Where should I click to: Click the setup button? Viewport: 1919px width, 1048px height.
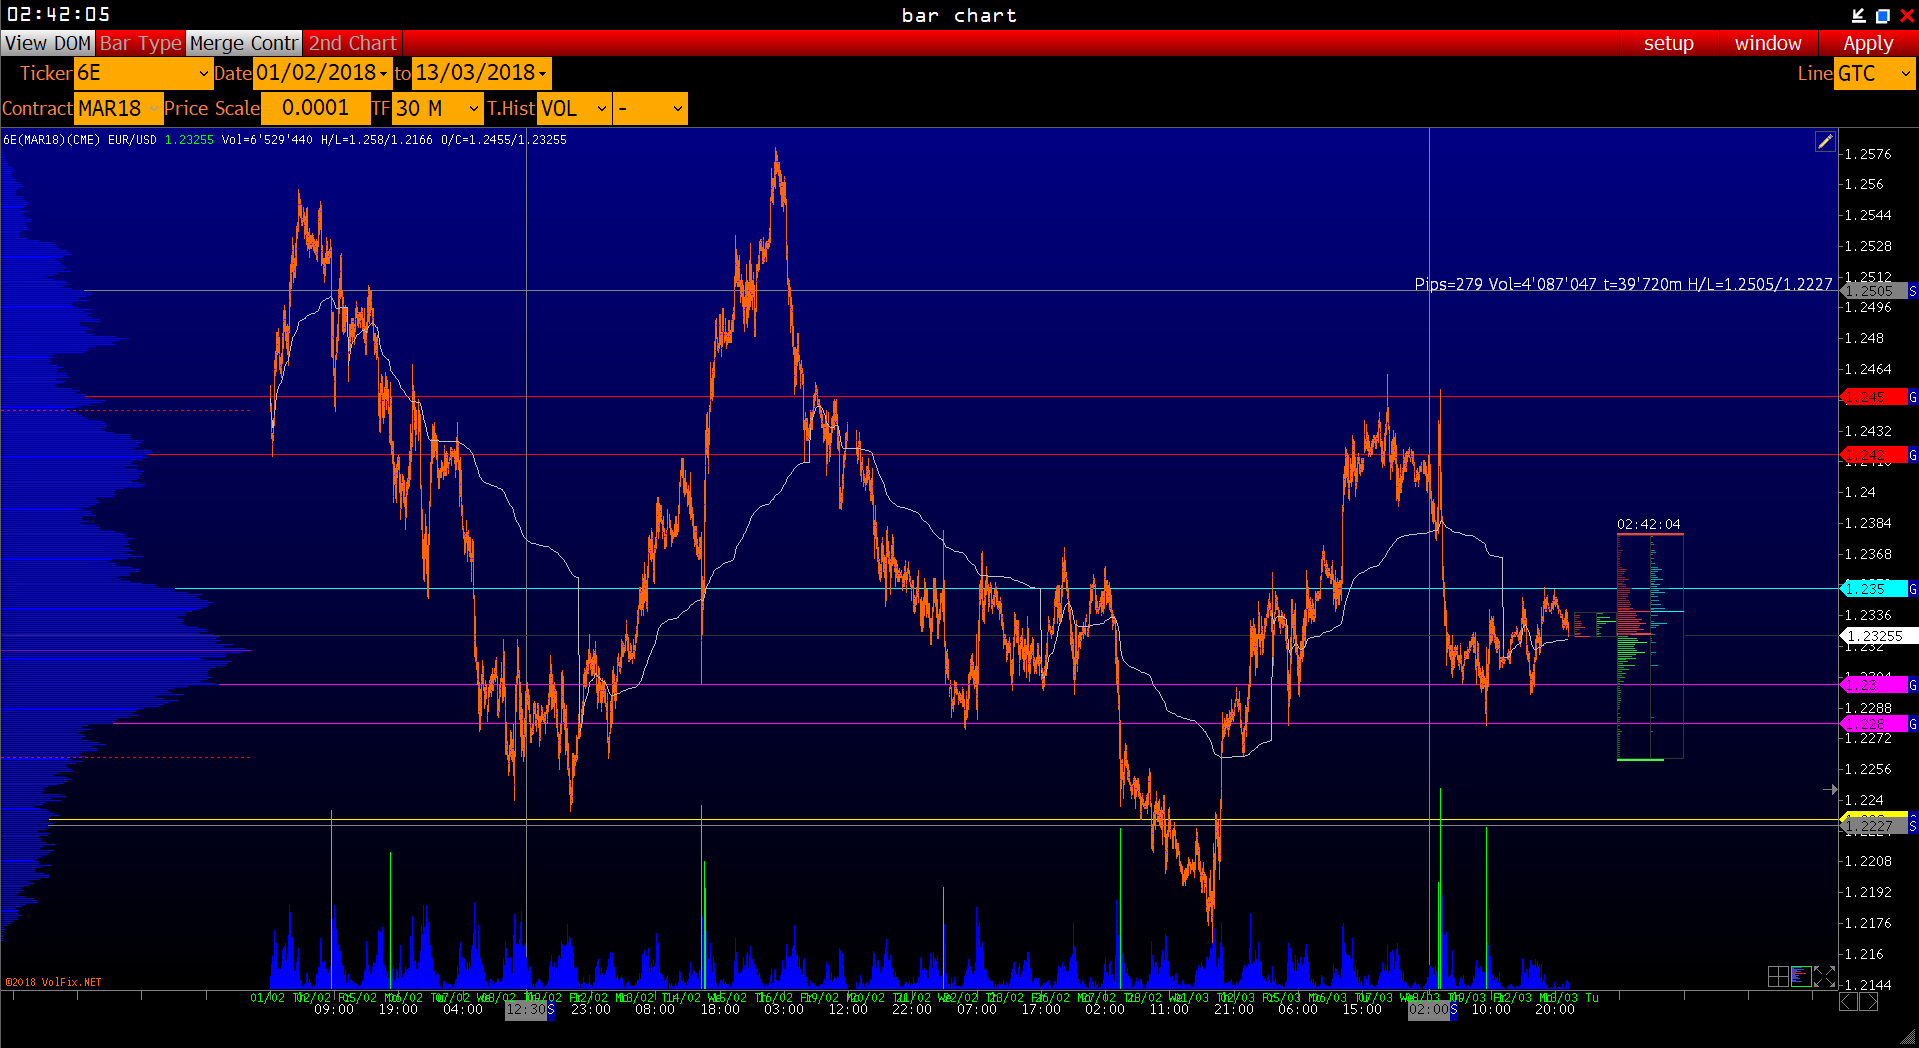point(1668,43)
